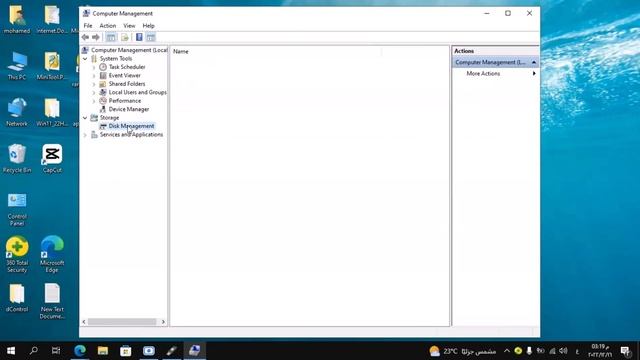Click the Name column header
Viewport: 640px width, 360px height.
180,51
